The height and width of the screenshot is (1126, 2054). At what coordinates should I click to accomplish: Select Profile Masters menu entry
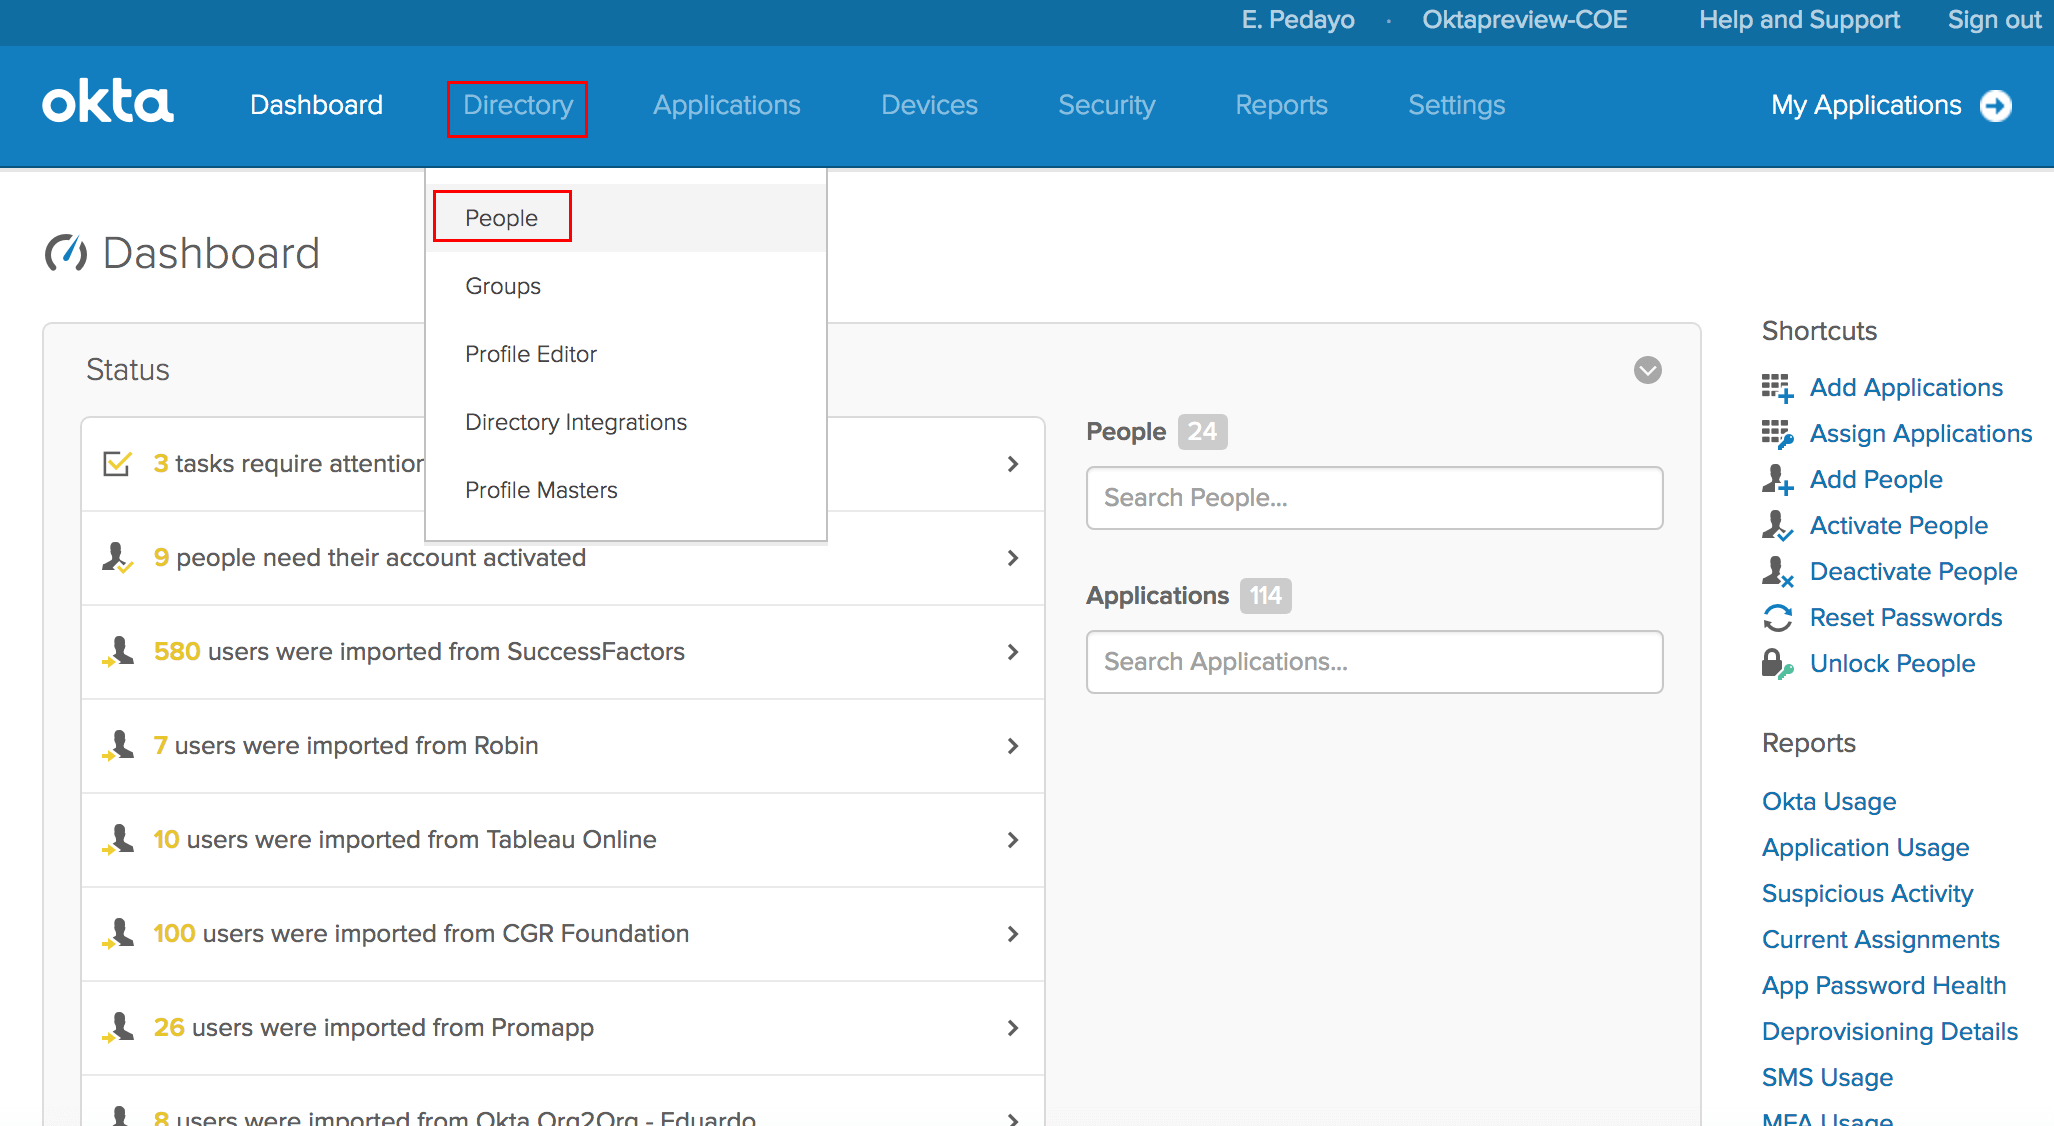click(626, 490)
